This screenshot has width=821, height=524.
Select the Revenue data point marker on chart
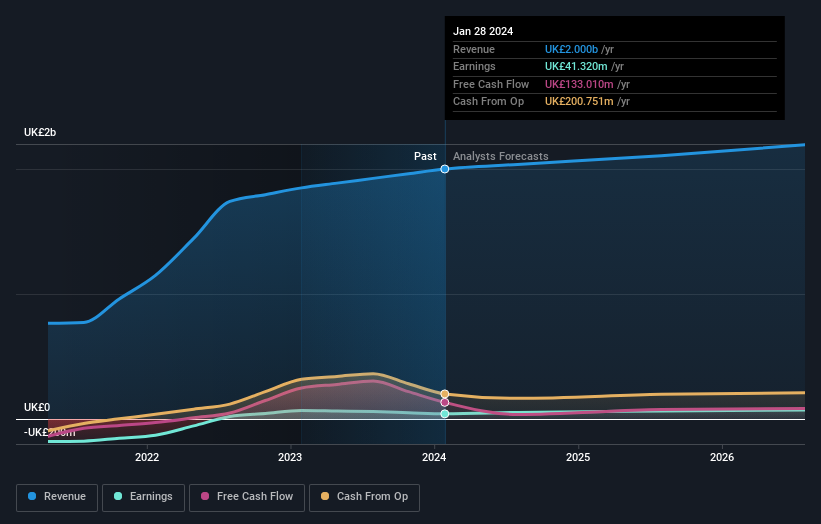[x=445, y=169]
